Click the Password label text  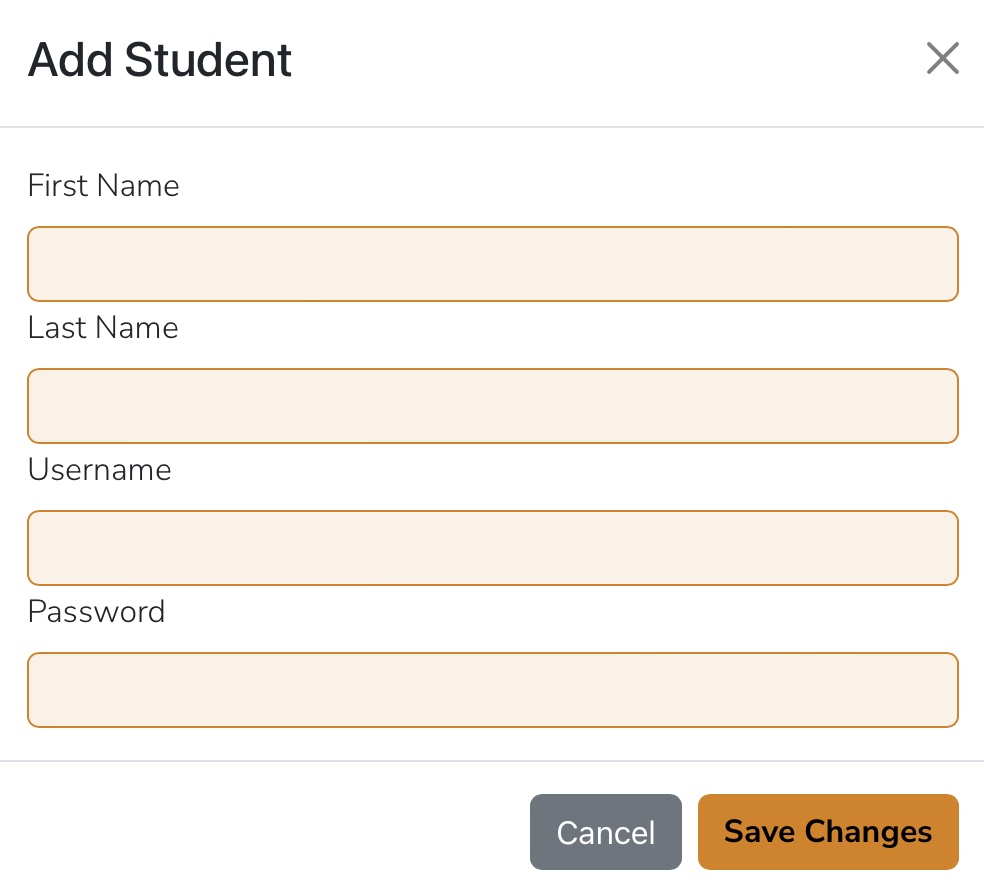[97, 612]
